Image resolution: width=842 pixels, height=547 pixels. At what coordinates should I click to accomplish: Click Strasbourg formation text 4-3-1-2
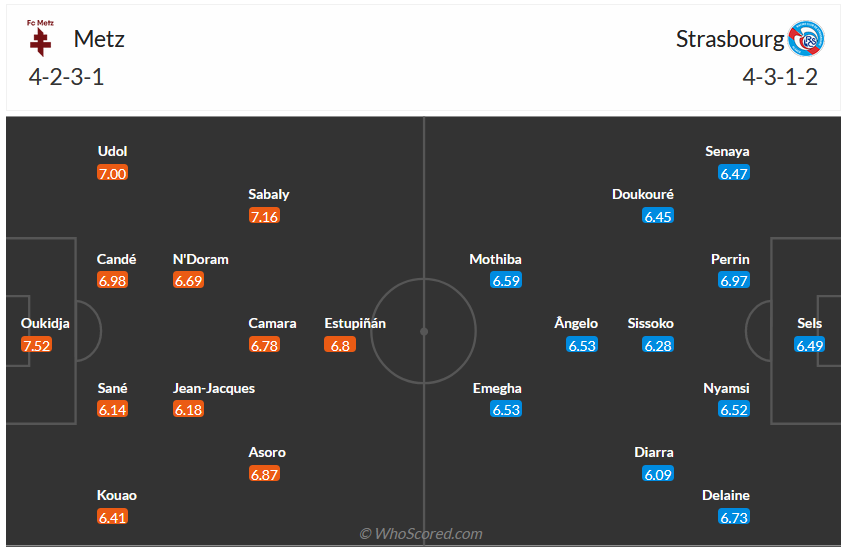click(780, 77)
